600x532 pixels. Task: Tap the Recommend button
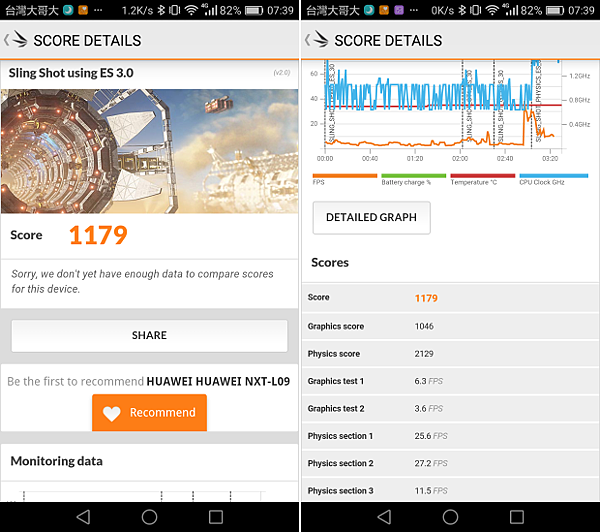[x=149, y=413]
